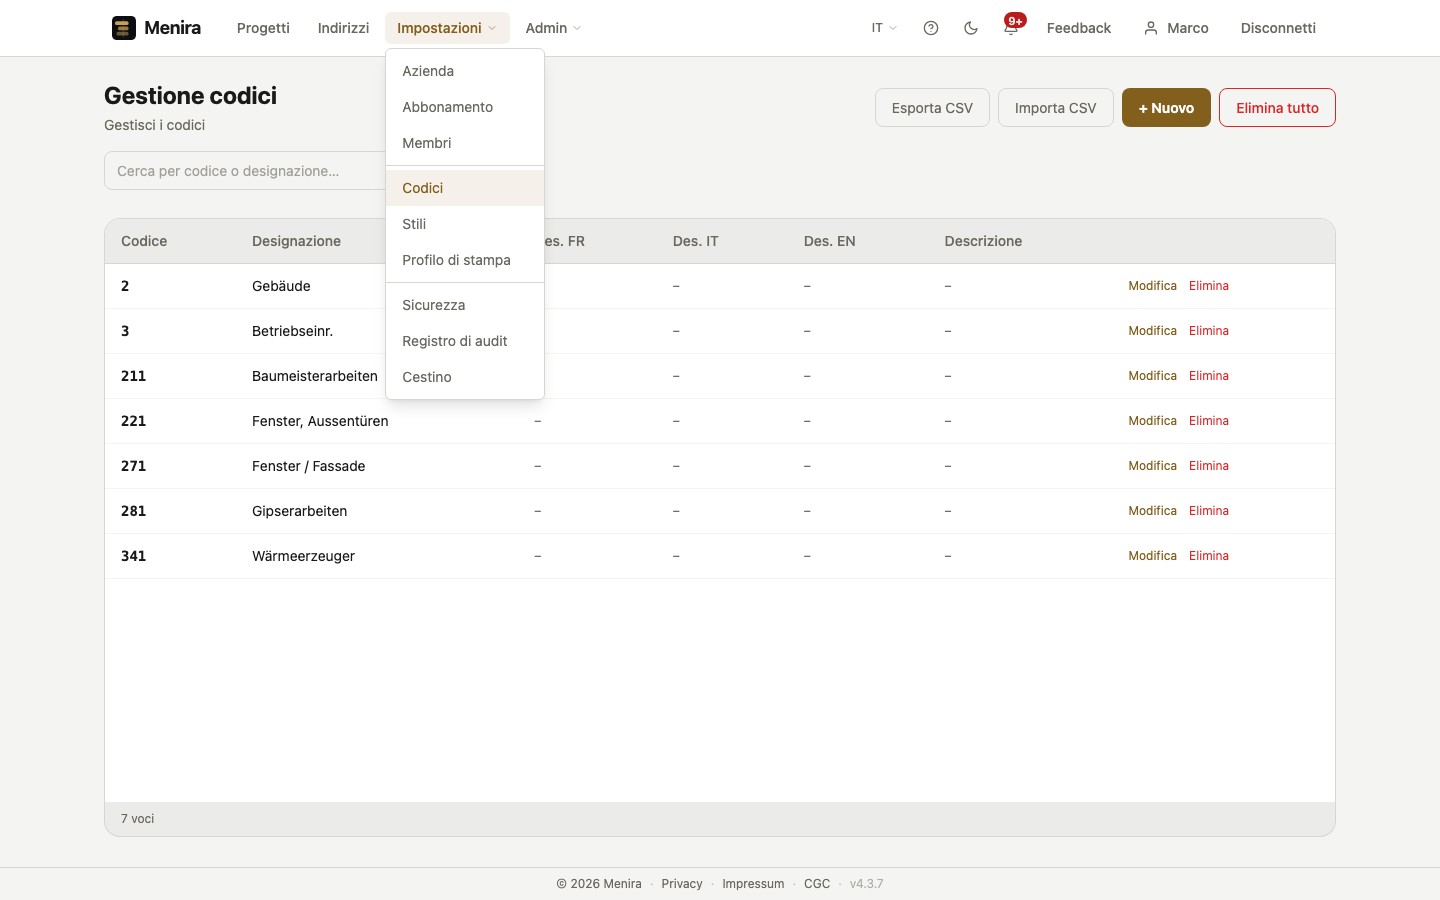This screenshot has width=1440, height=900.
Task: Click the Menira logo icon
Action: [x=124, y=28]
